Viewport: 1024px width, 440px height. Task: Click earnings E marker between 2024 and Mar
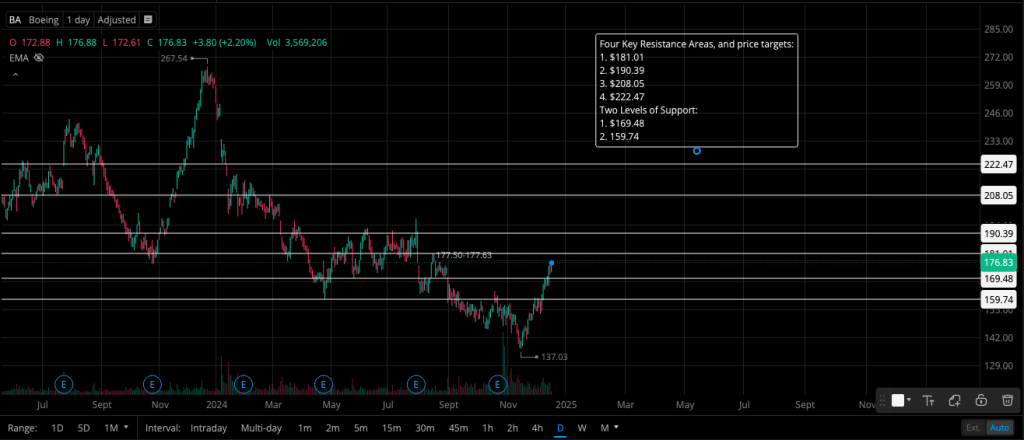(243, 384)
